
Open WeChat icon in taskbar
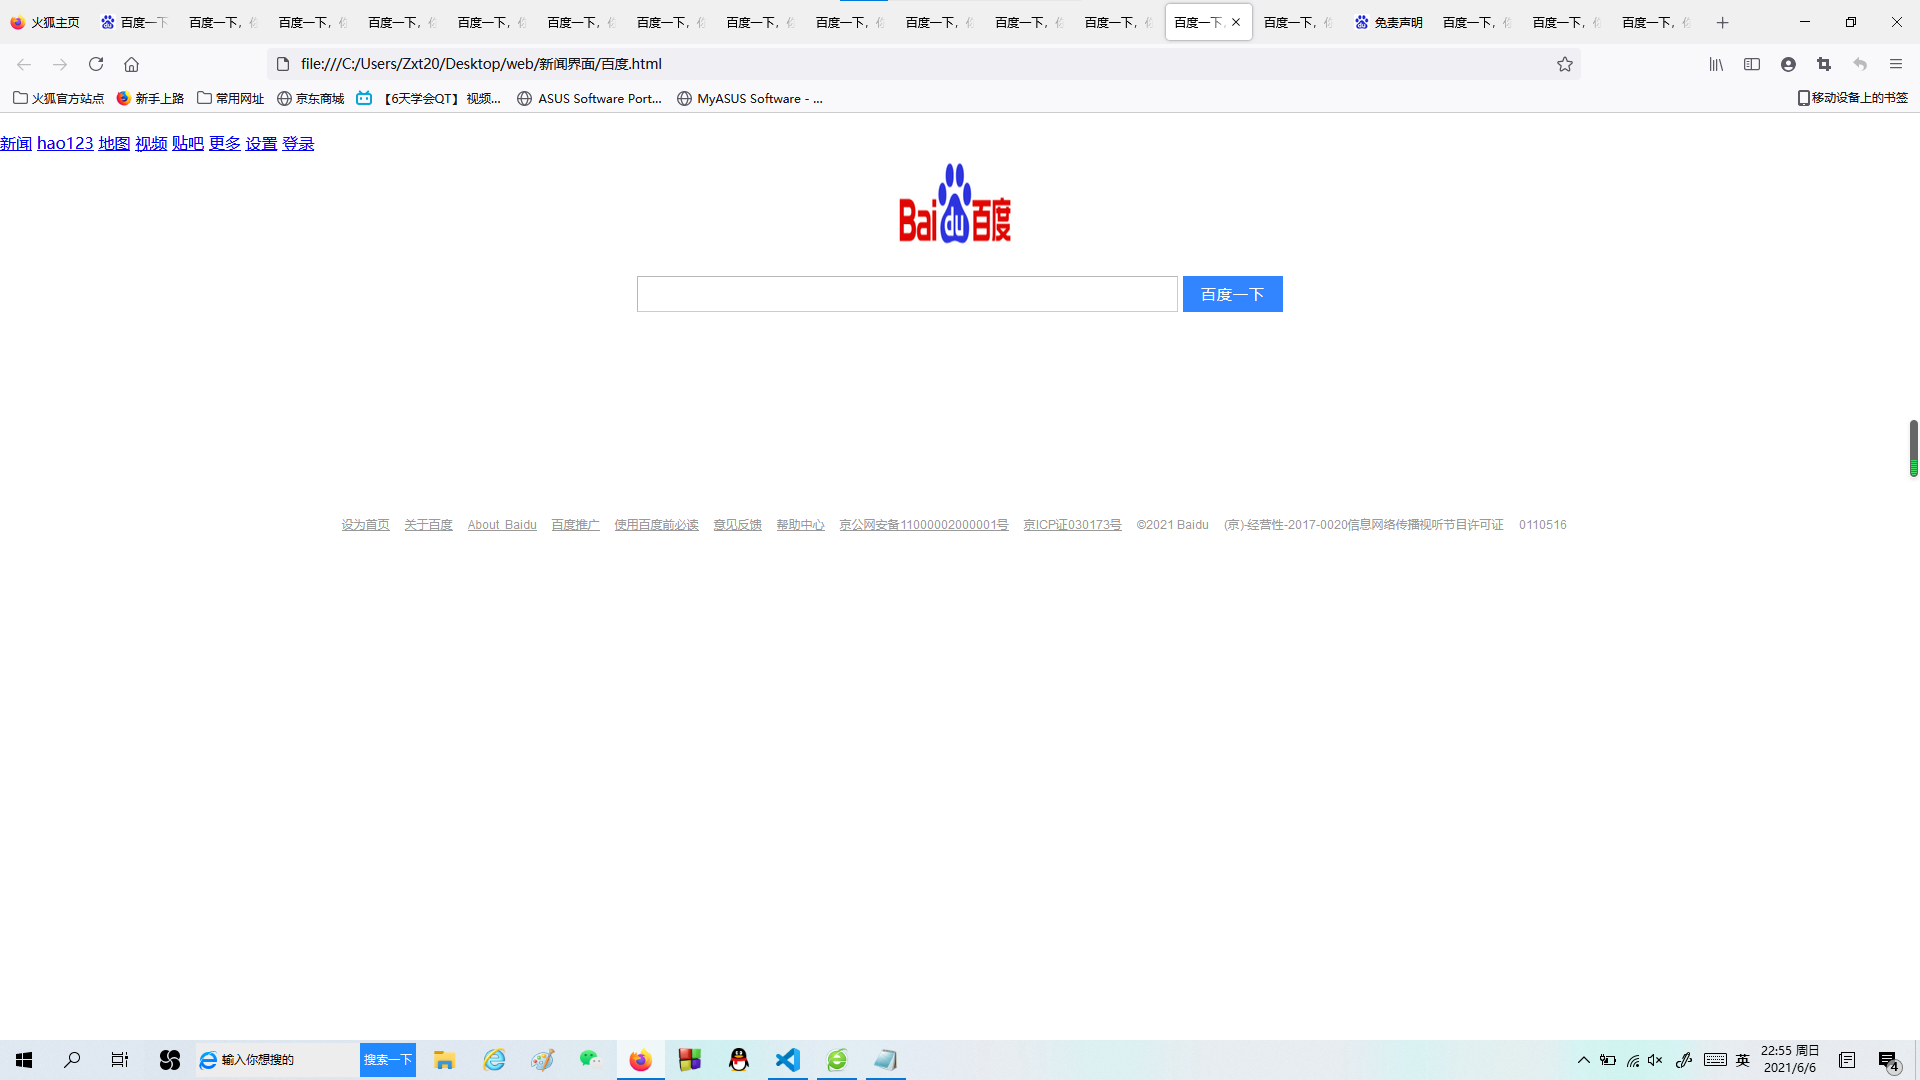(x=590, y=1059)
